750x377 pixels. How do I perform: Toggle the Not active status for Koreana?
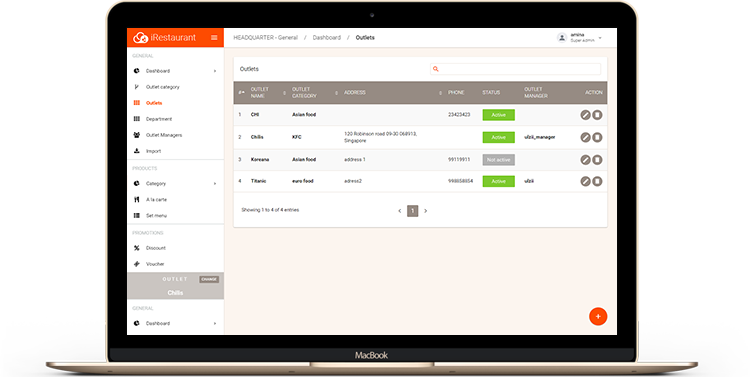[498, 160]
